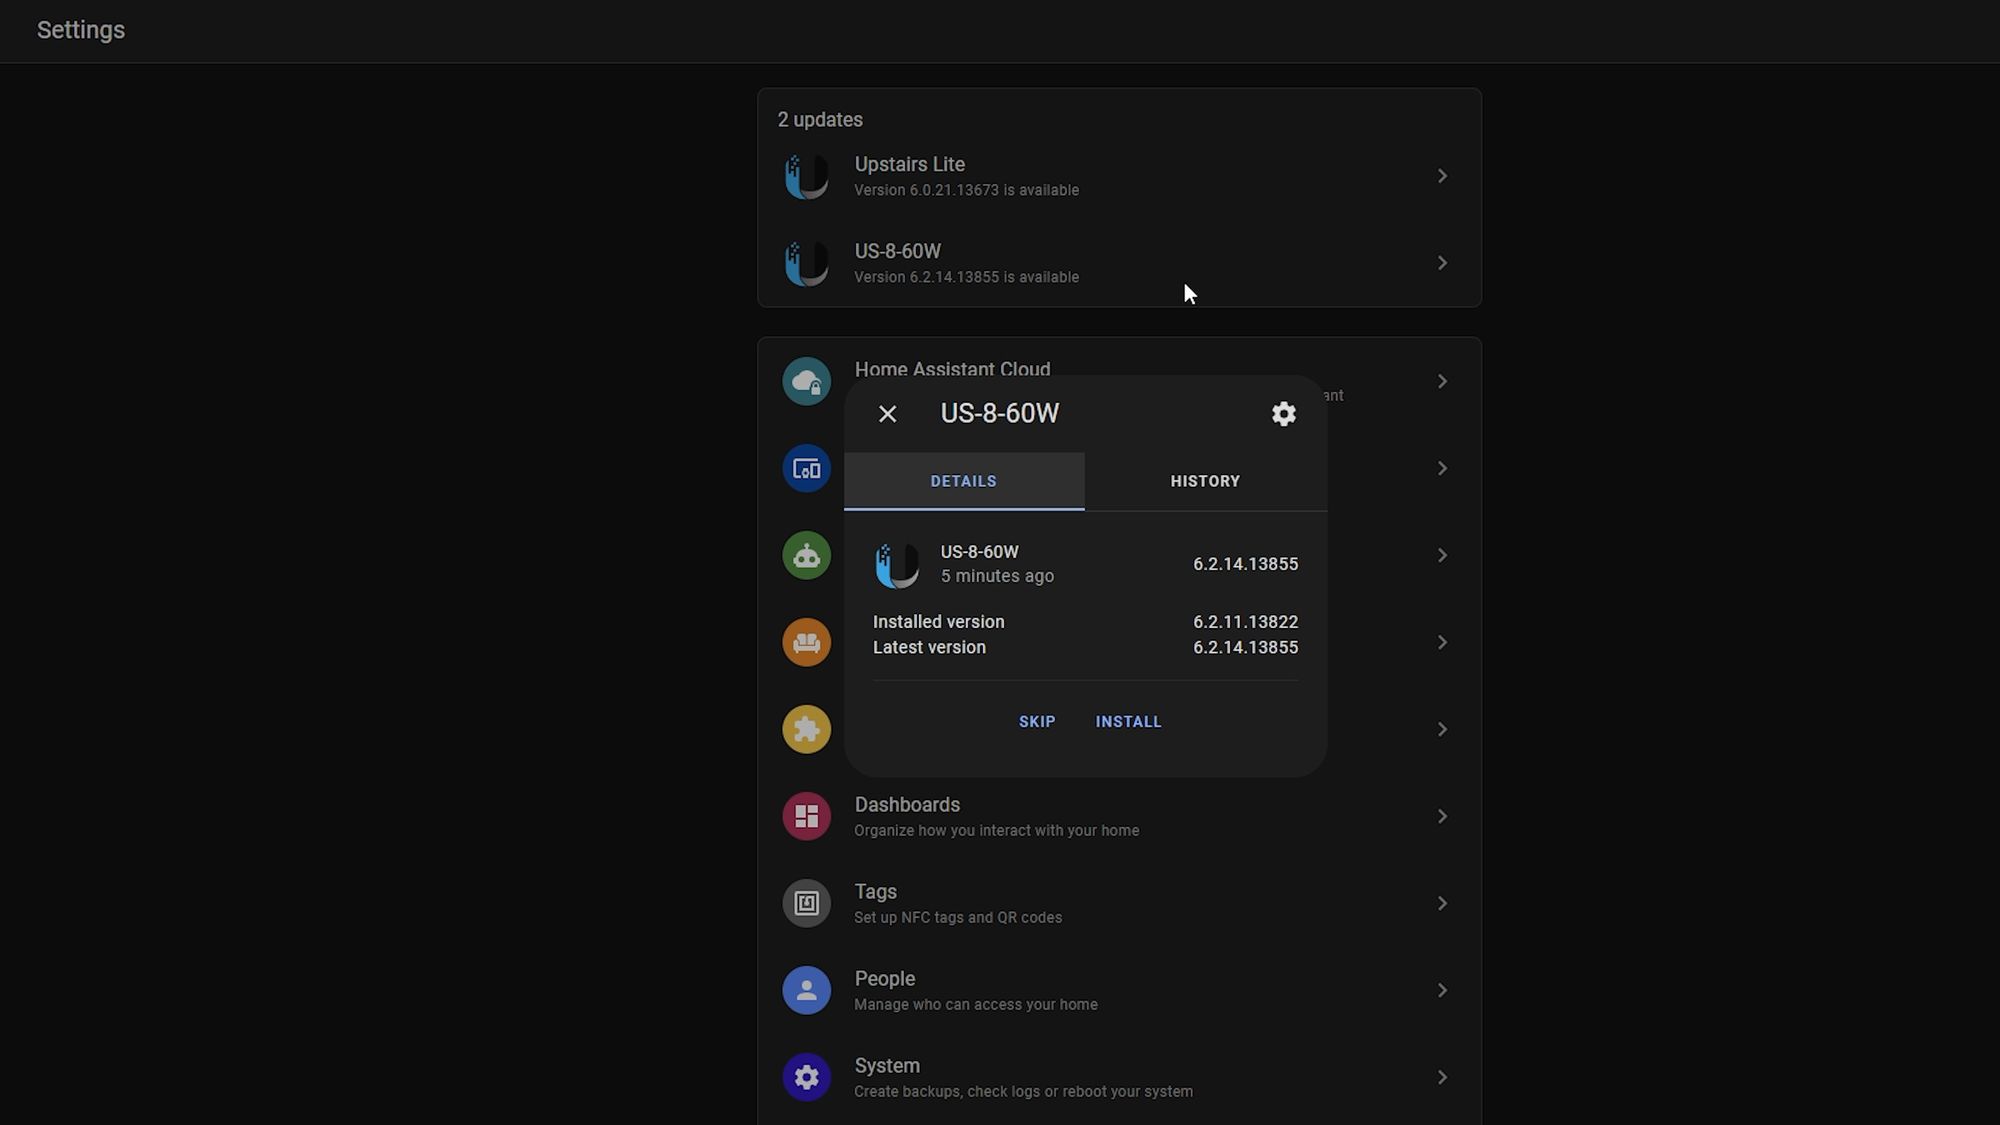This screenshot has width=2000, height=1125.
Task: Open Home Assistant Cloud row chevron
Action: coord(1442,381)
